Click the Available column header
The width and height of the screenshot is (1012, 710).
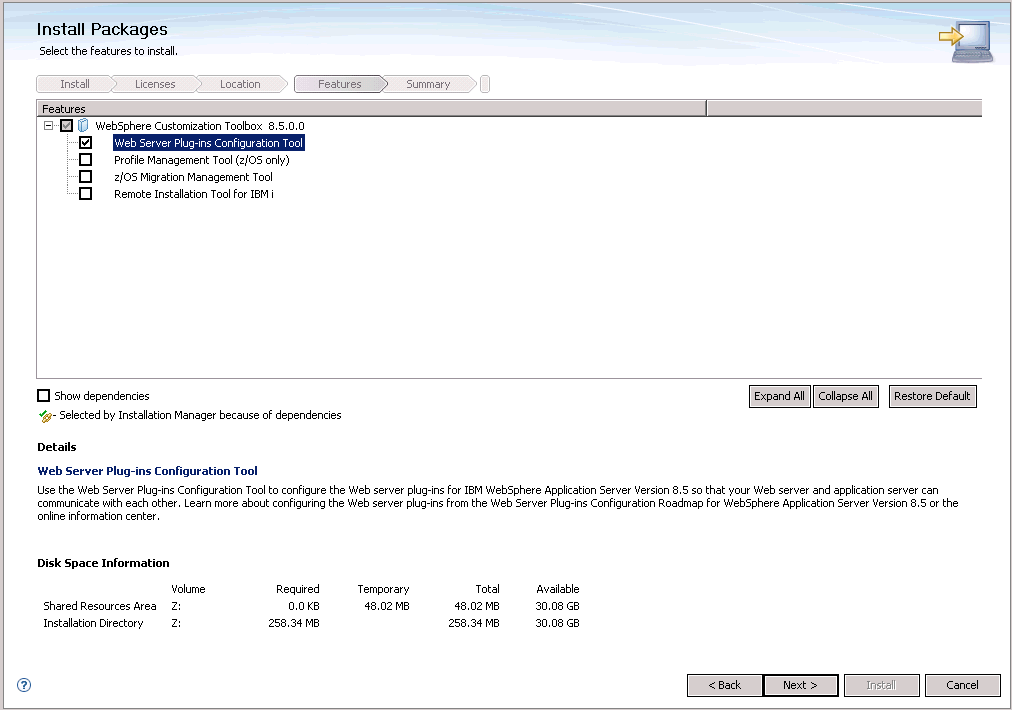pyautogui.click(x=558, y=589)
